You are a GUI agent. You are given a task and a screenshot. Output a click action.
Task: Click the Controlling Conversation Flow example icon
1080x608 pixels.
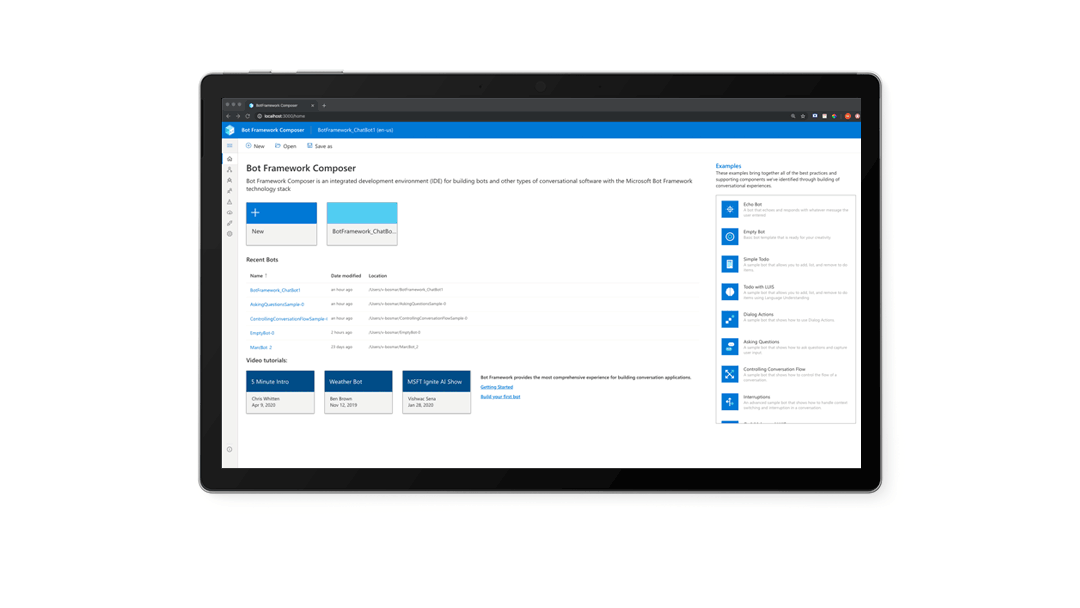(x=729, y=375)
